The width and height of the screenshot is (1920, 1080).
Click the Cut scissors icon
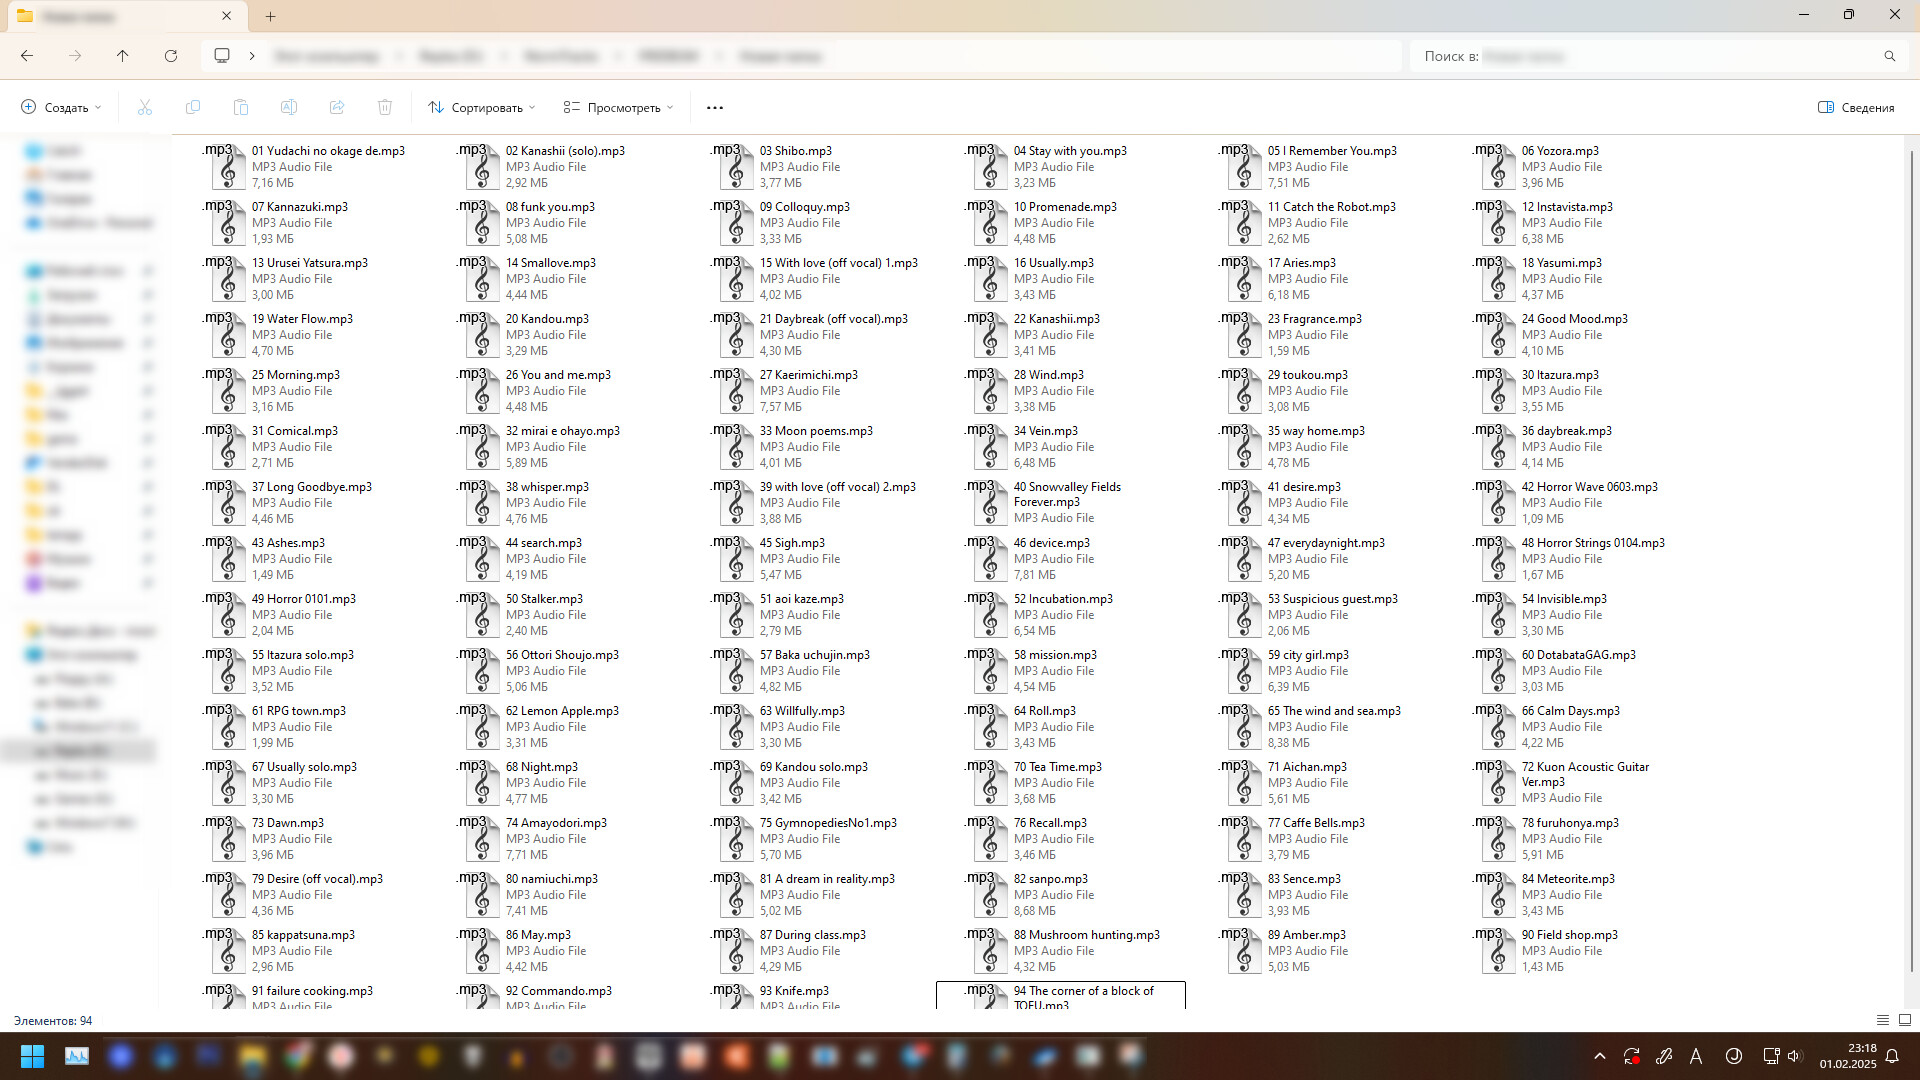145,107
